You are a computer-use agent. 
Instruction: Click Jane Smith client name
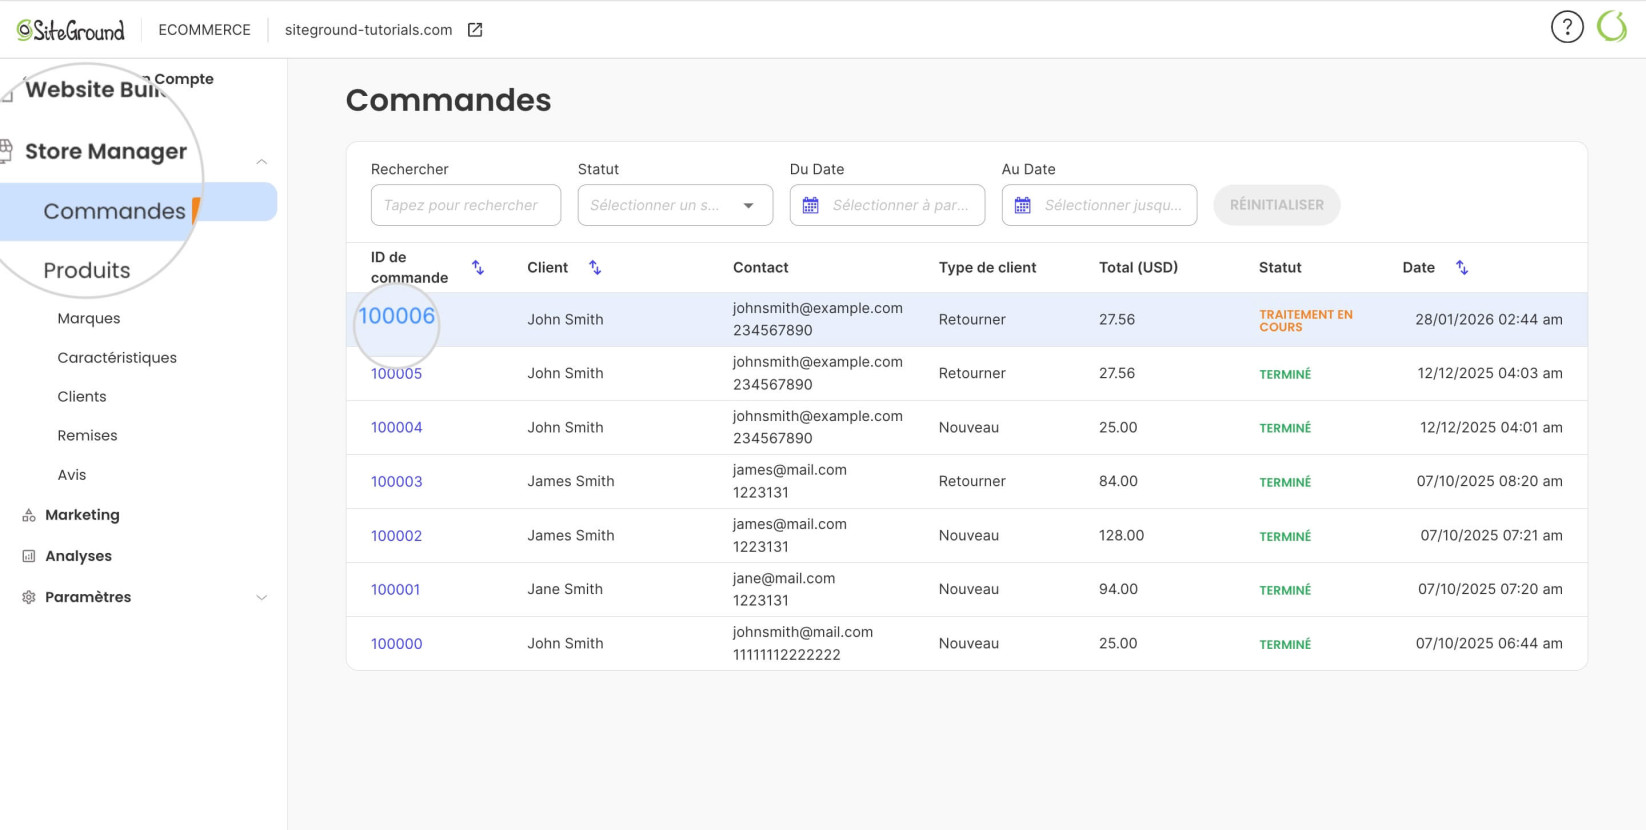tap(565, 589)
